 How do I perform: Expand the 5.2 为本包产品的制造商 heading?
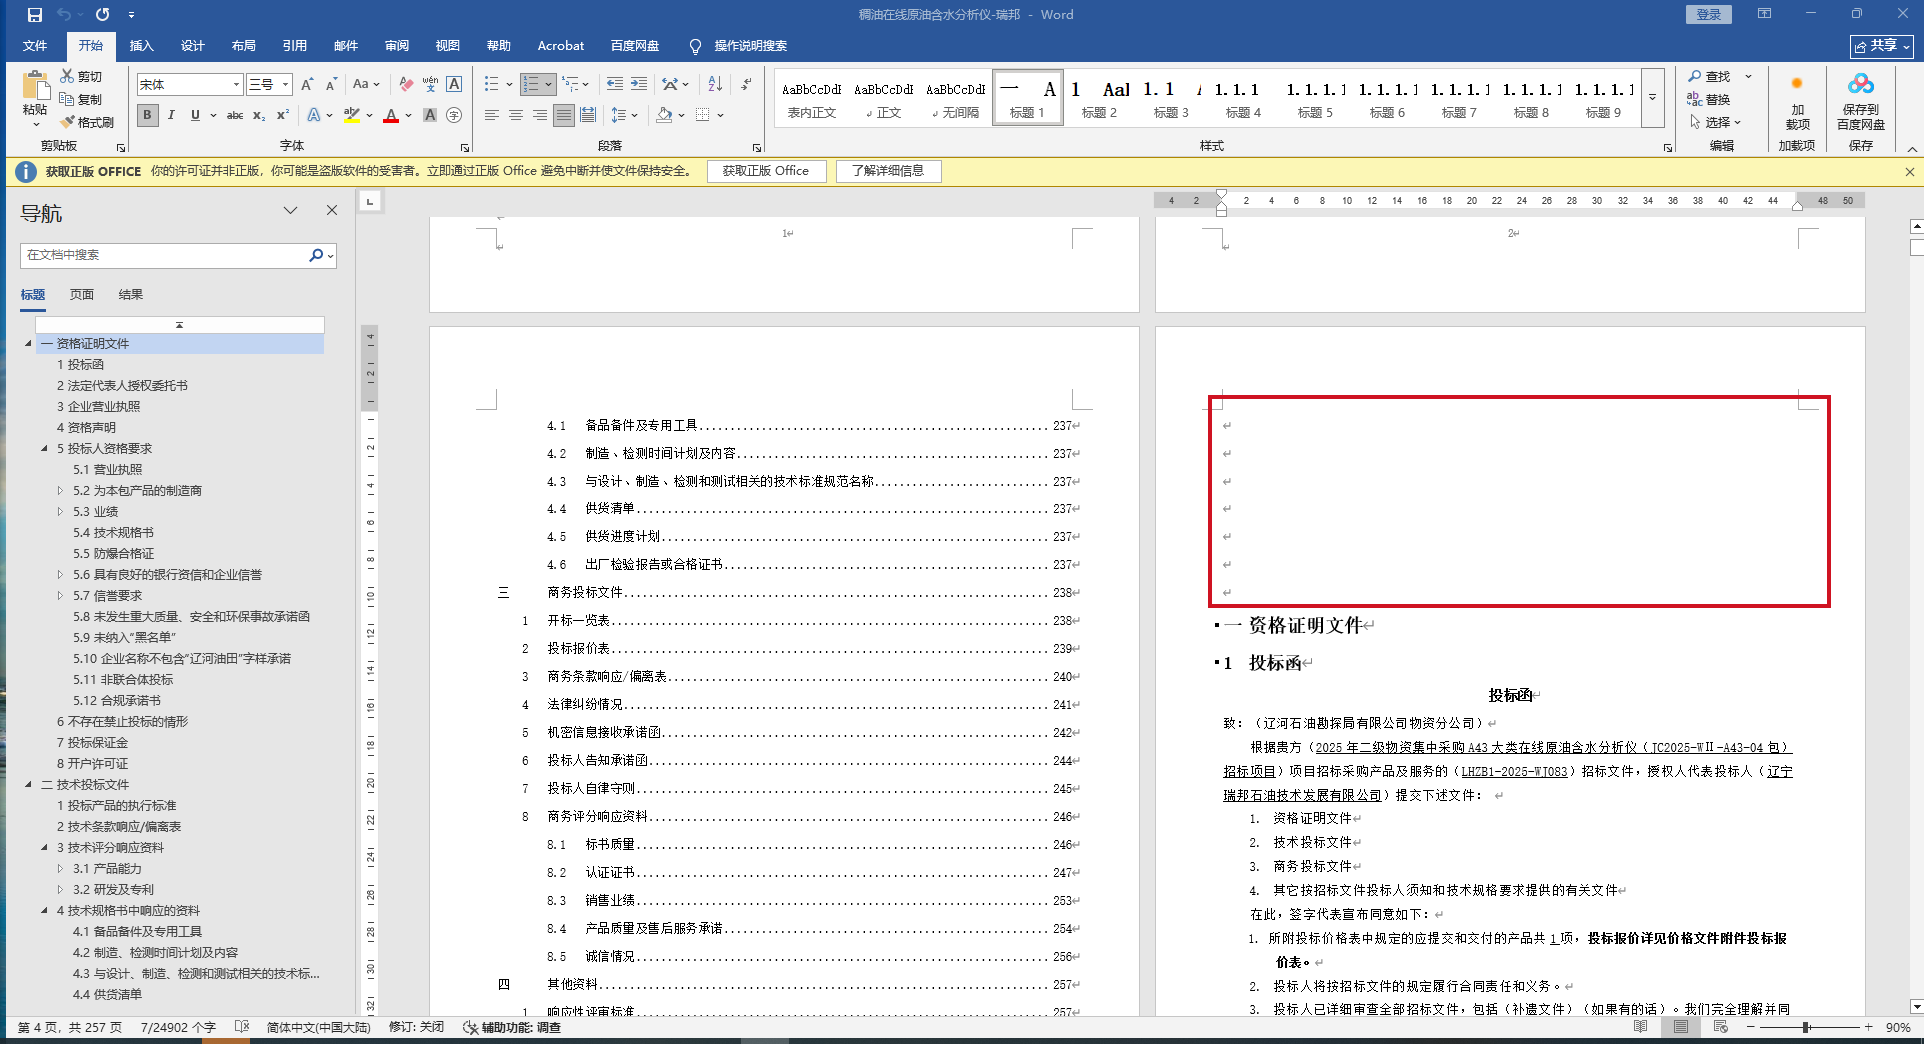click(60, 491)
